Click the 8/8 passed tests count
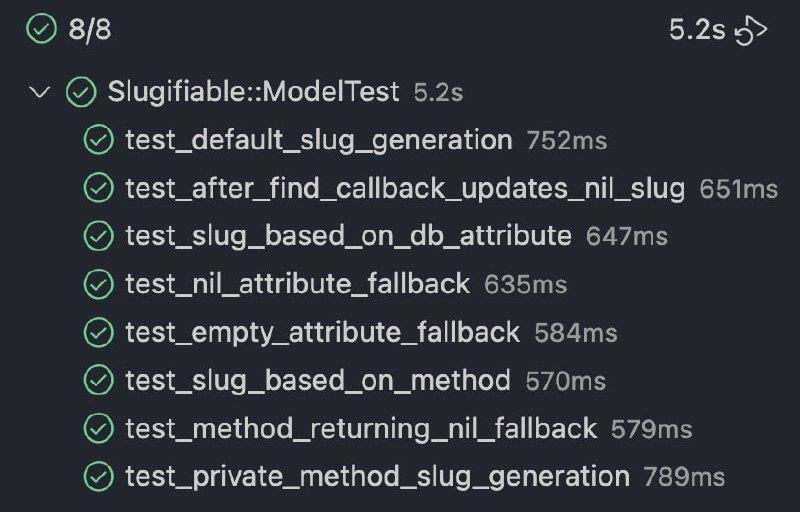 (x=89, y=31)
